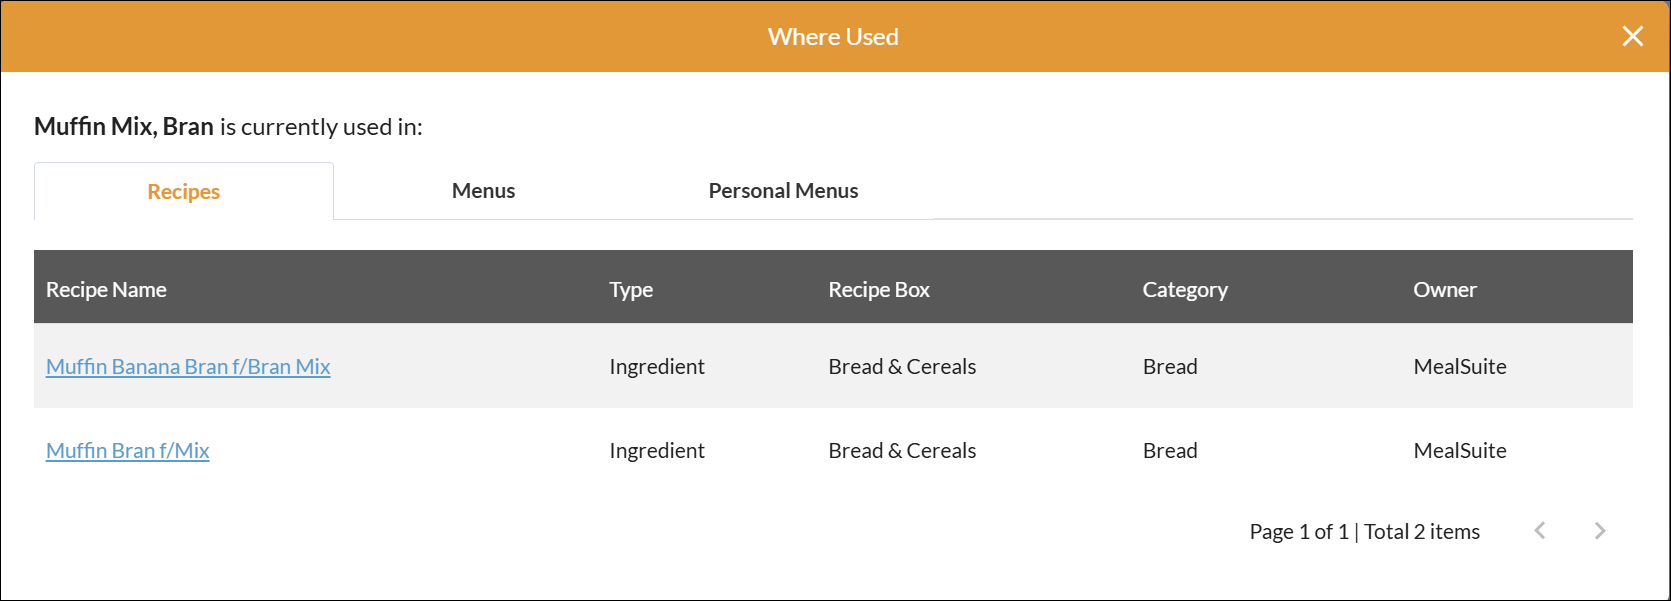This screenshot has height=601, width=1671.
Task: Click Bread & Cereals in first row
Action: (x=902, y=367)
